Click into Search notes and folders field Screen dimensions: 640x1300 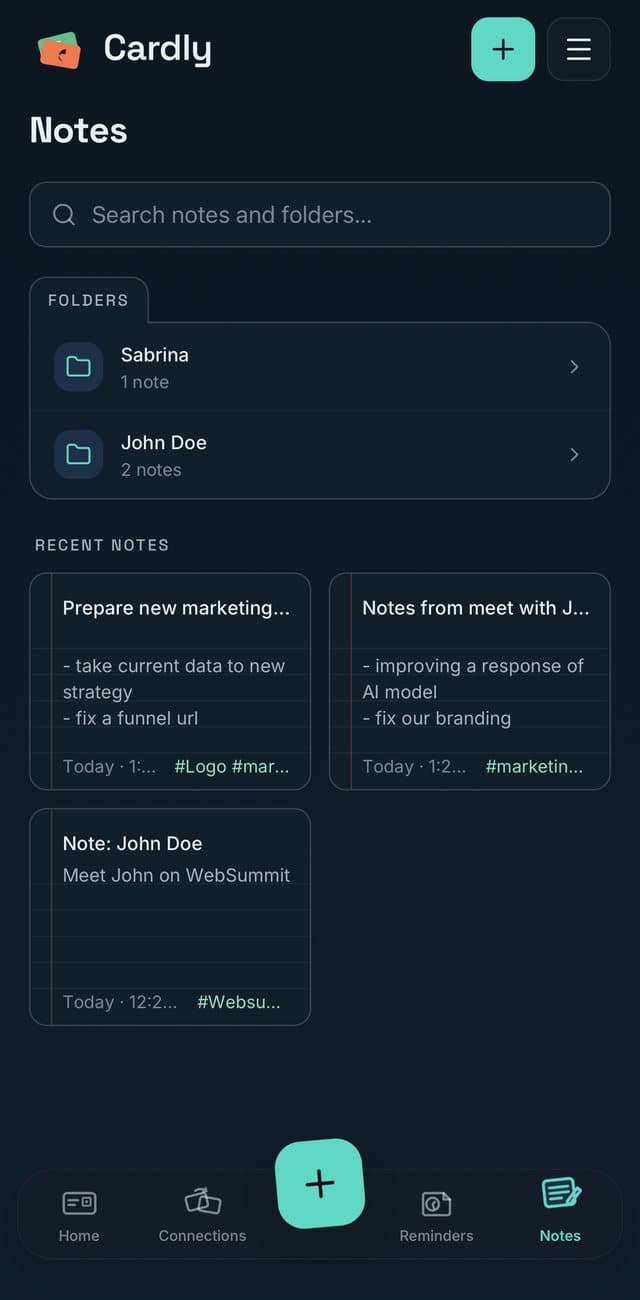tap(320, 215)
